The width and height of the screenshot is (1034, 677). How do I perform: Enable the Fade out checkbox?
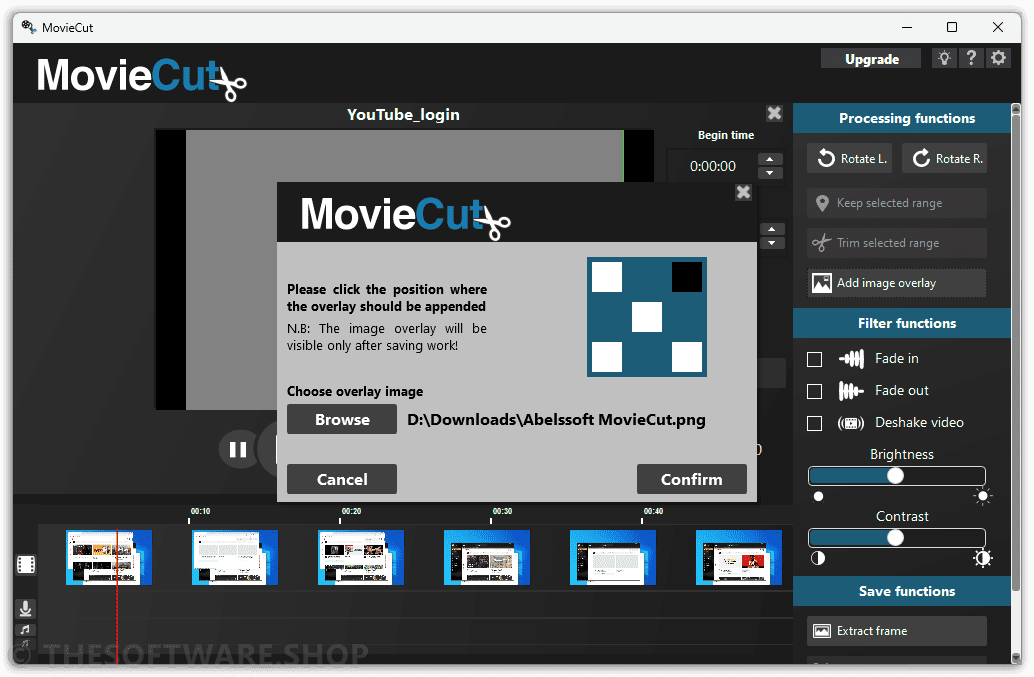(814, 392)
